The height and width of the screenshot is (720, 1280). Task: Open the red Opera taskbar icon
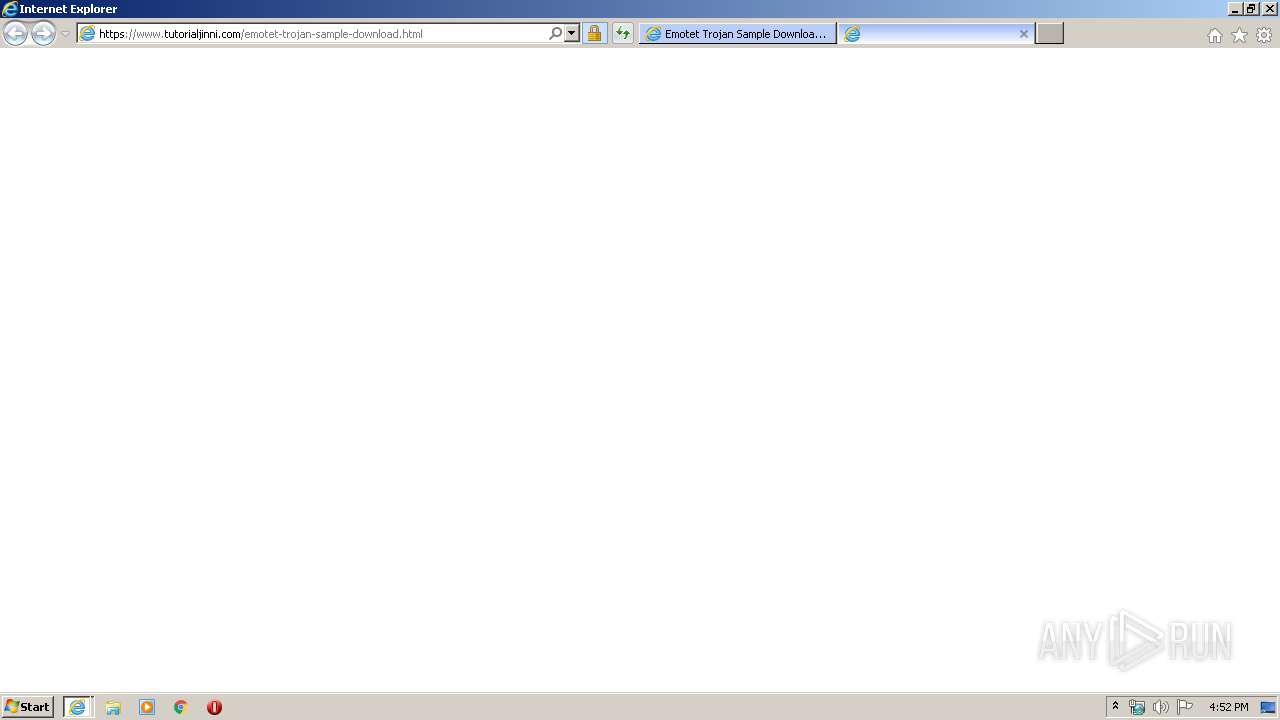(214, 707)
